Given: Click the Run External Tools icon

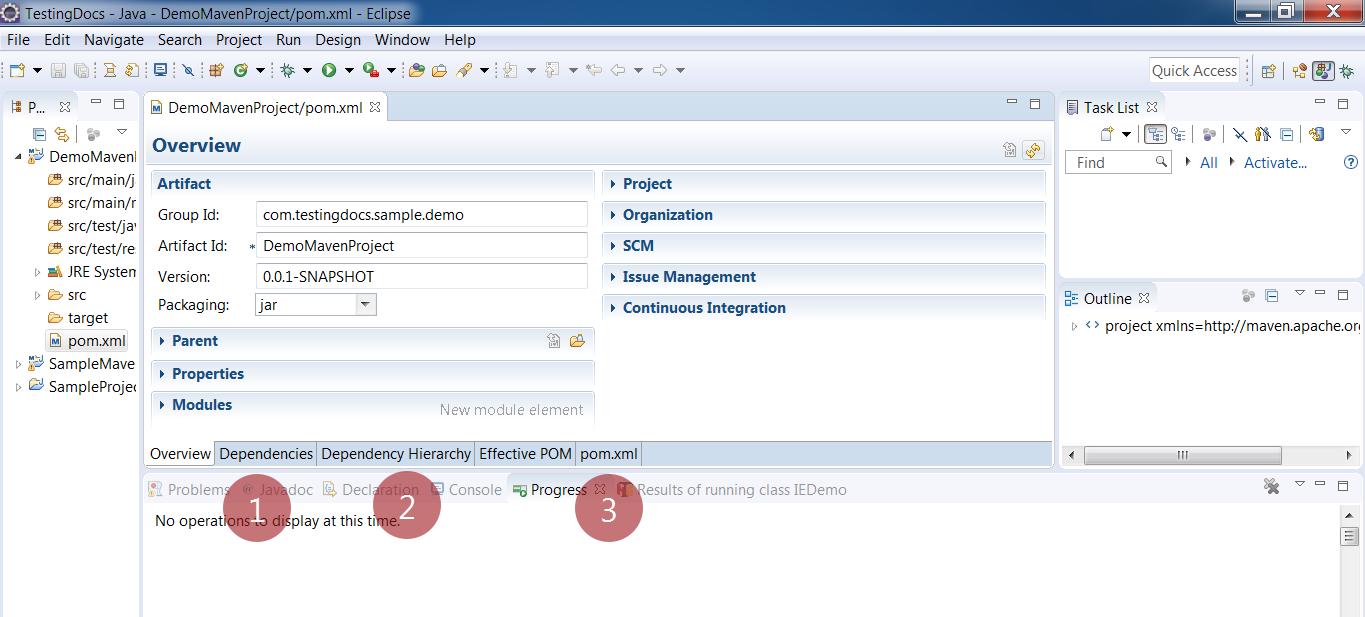Looking at the screenshot, I should pos(371,70).
